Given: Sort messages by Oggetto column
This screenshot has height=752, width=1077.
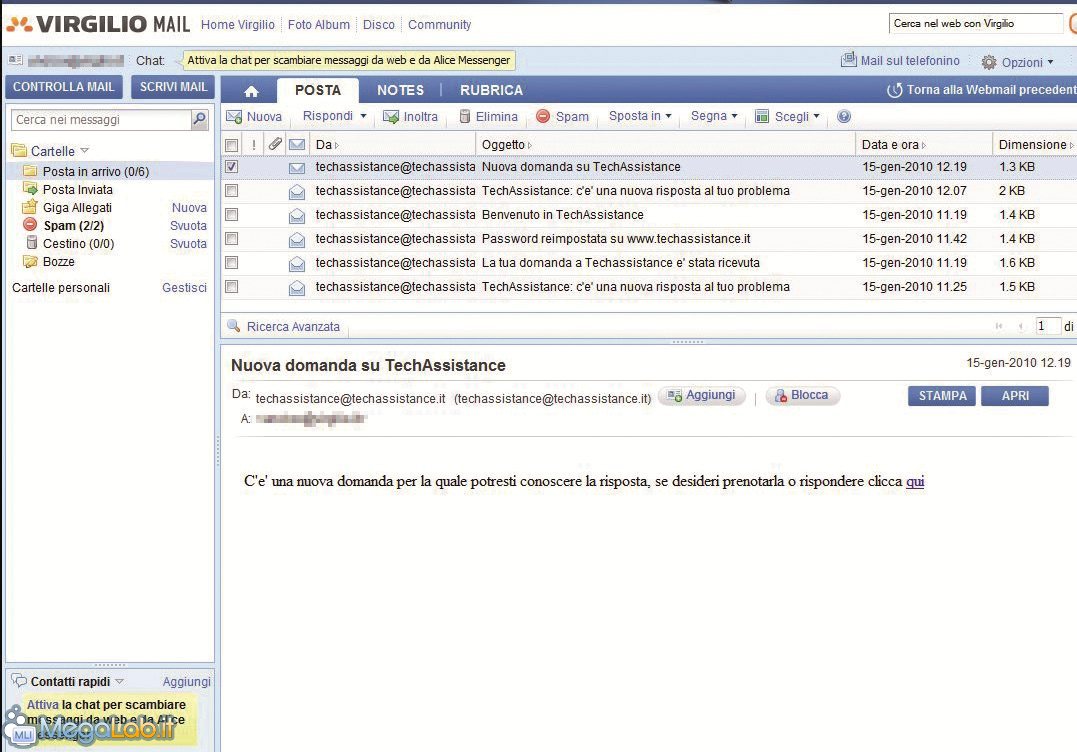Looking at the screenshot, I should click(x=507, y=145).
